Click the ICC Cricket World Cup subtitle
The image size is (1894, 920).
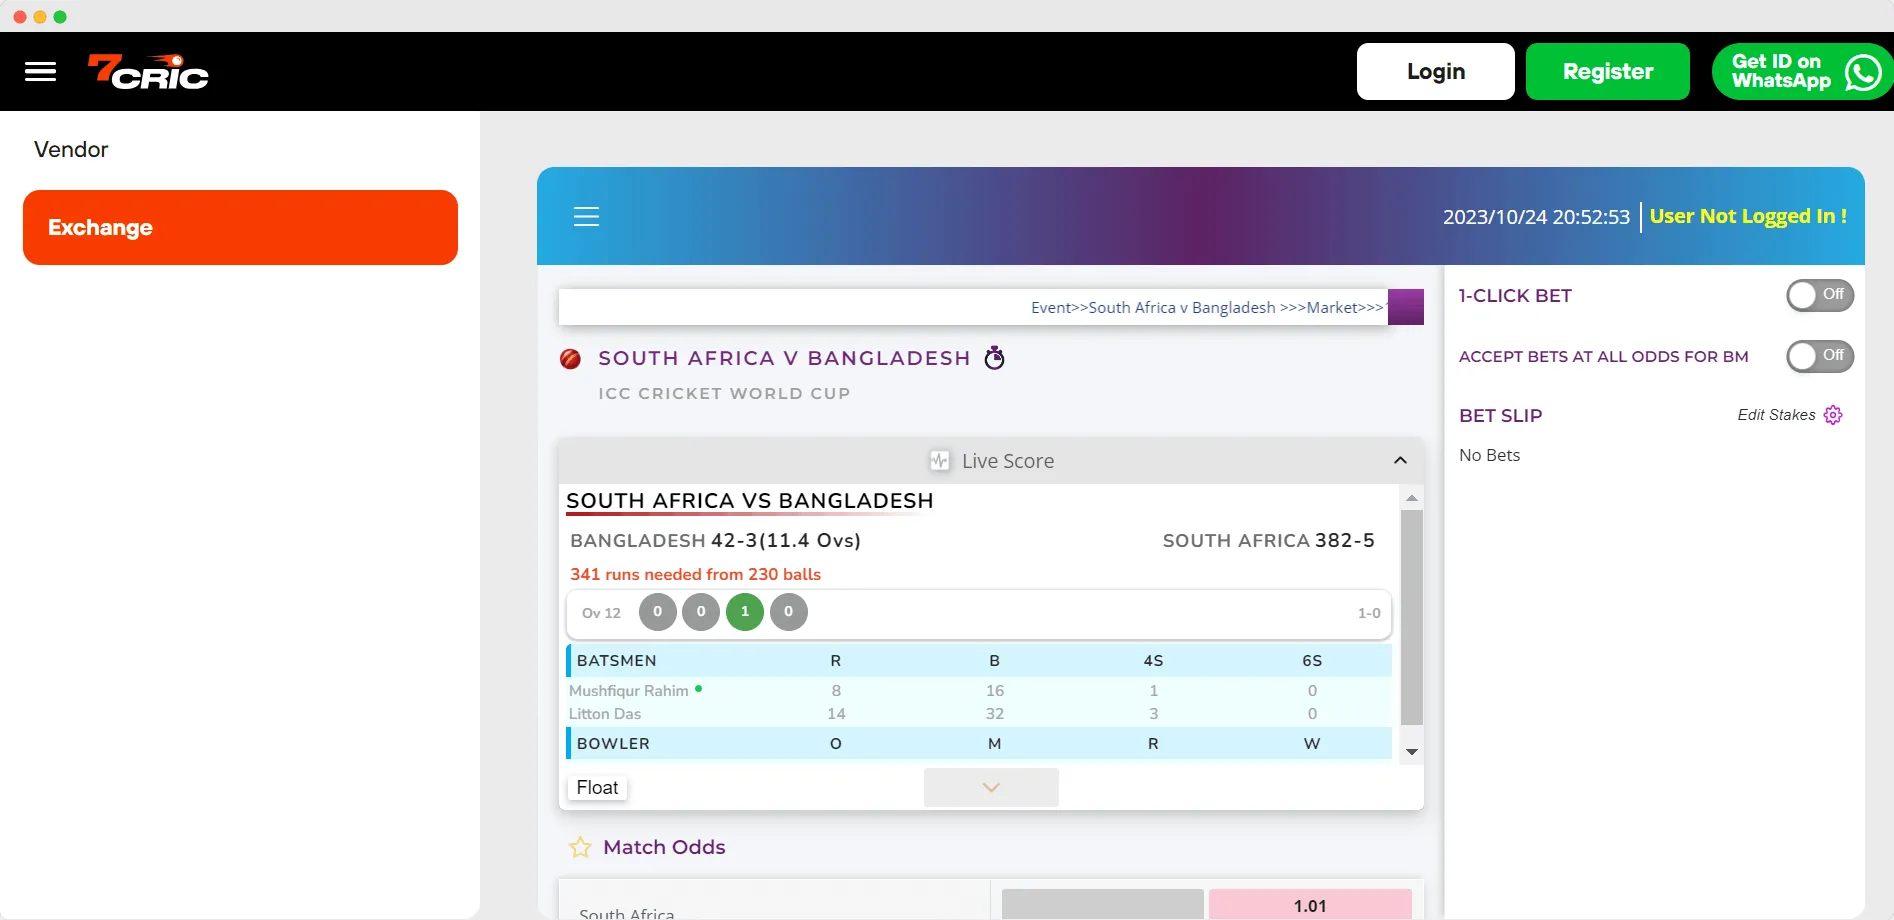724,393
